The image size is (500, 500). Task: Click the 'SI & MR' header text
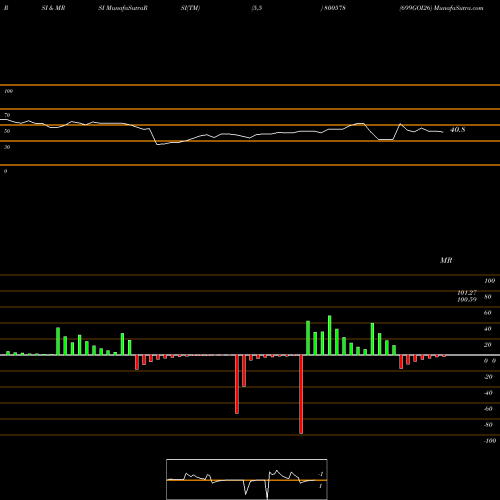coord(53,8)
